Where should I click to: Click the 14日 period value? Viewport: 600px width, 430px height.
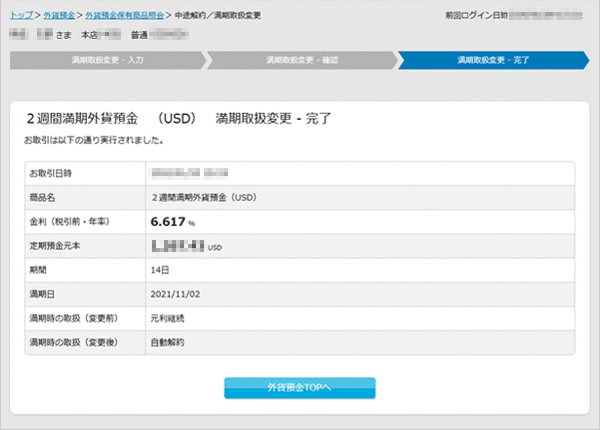point(159,270)
